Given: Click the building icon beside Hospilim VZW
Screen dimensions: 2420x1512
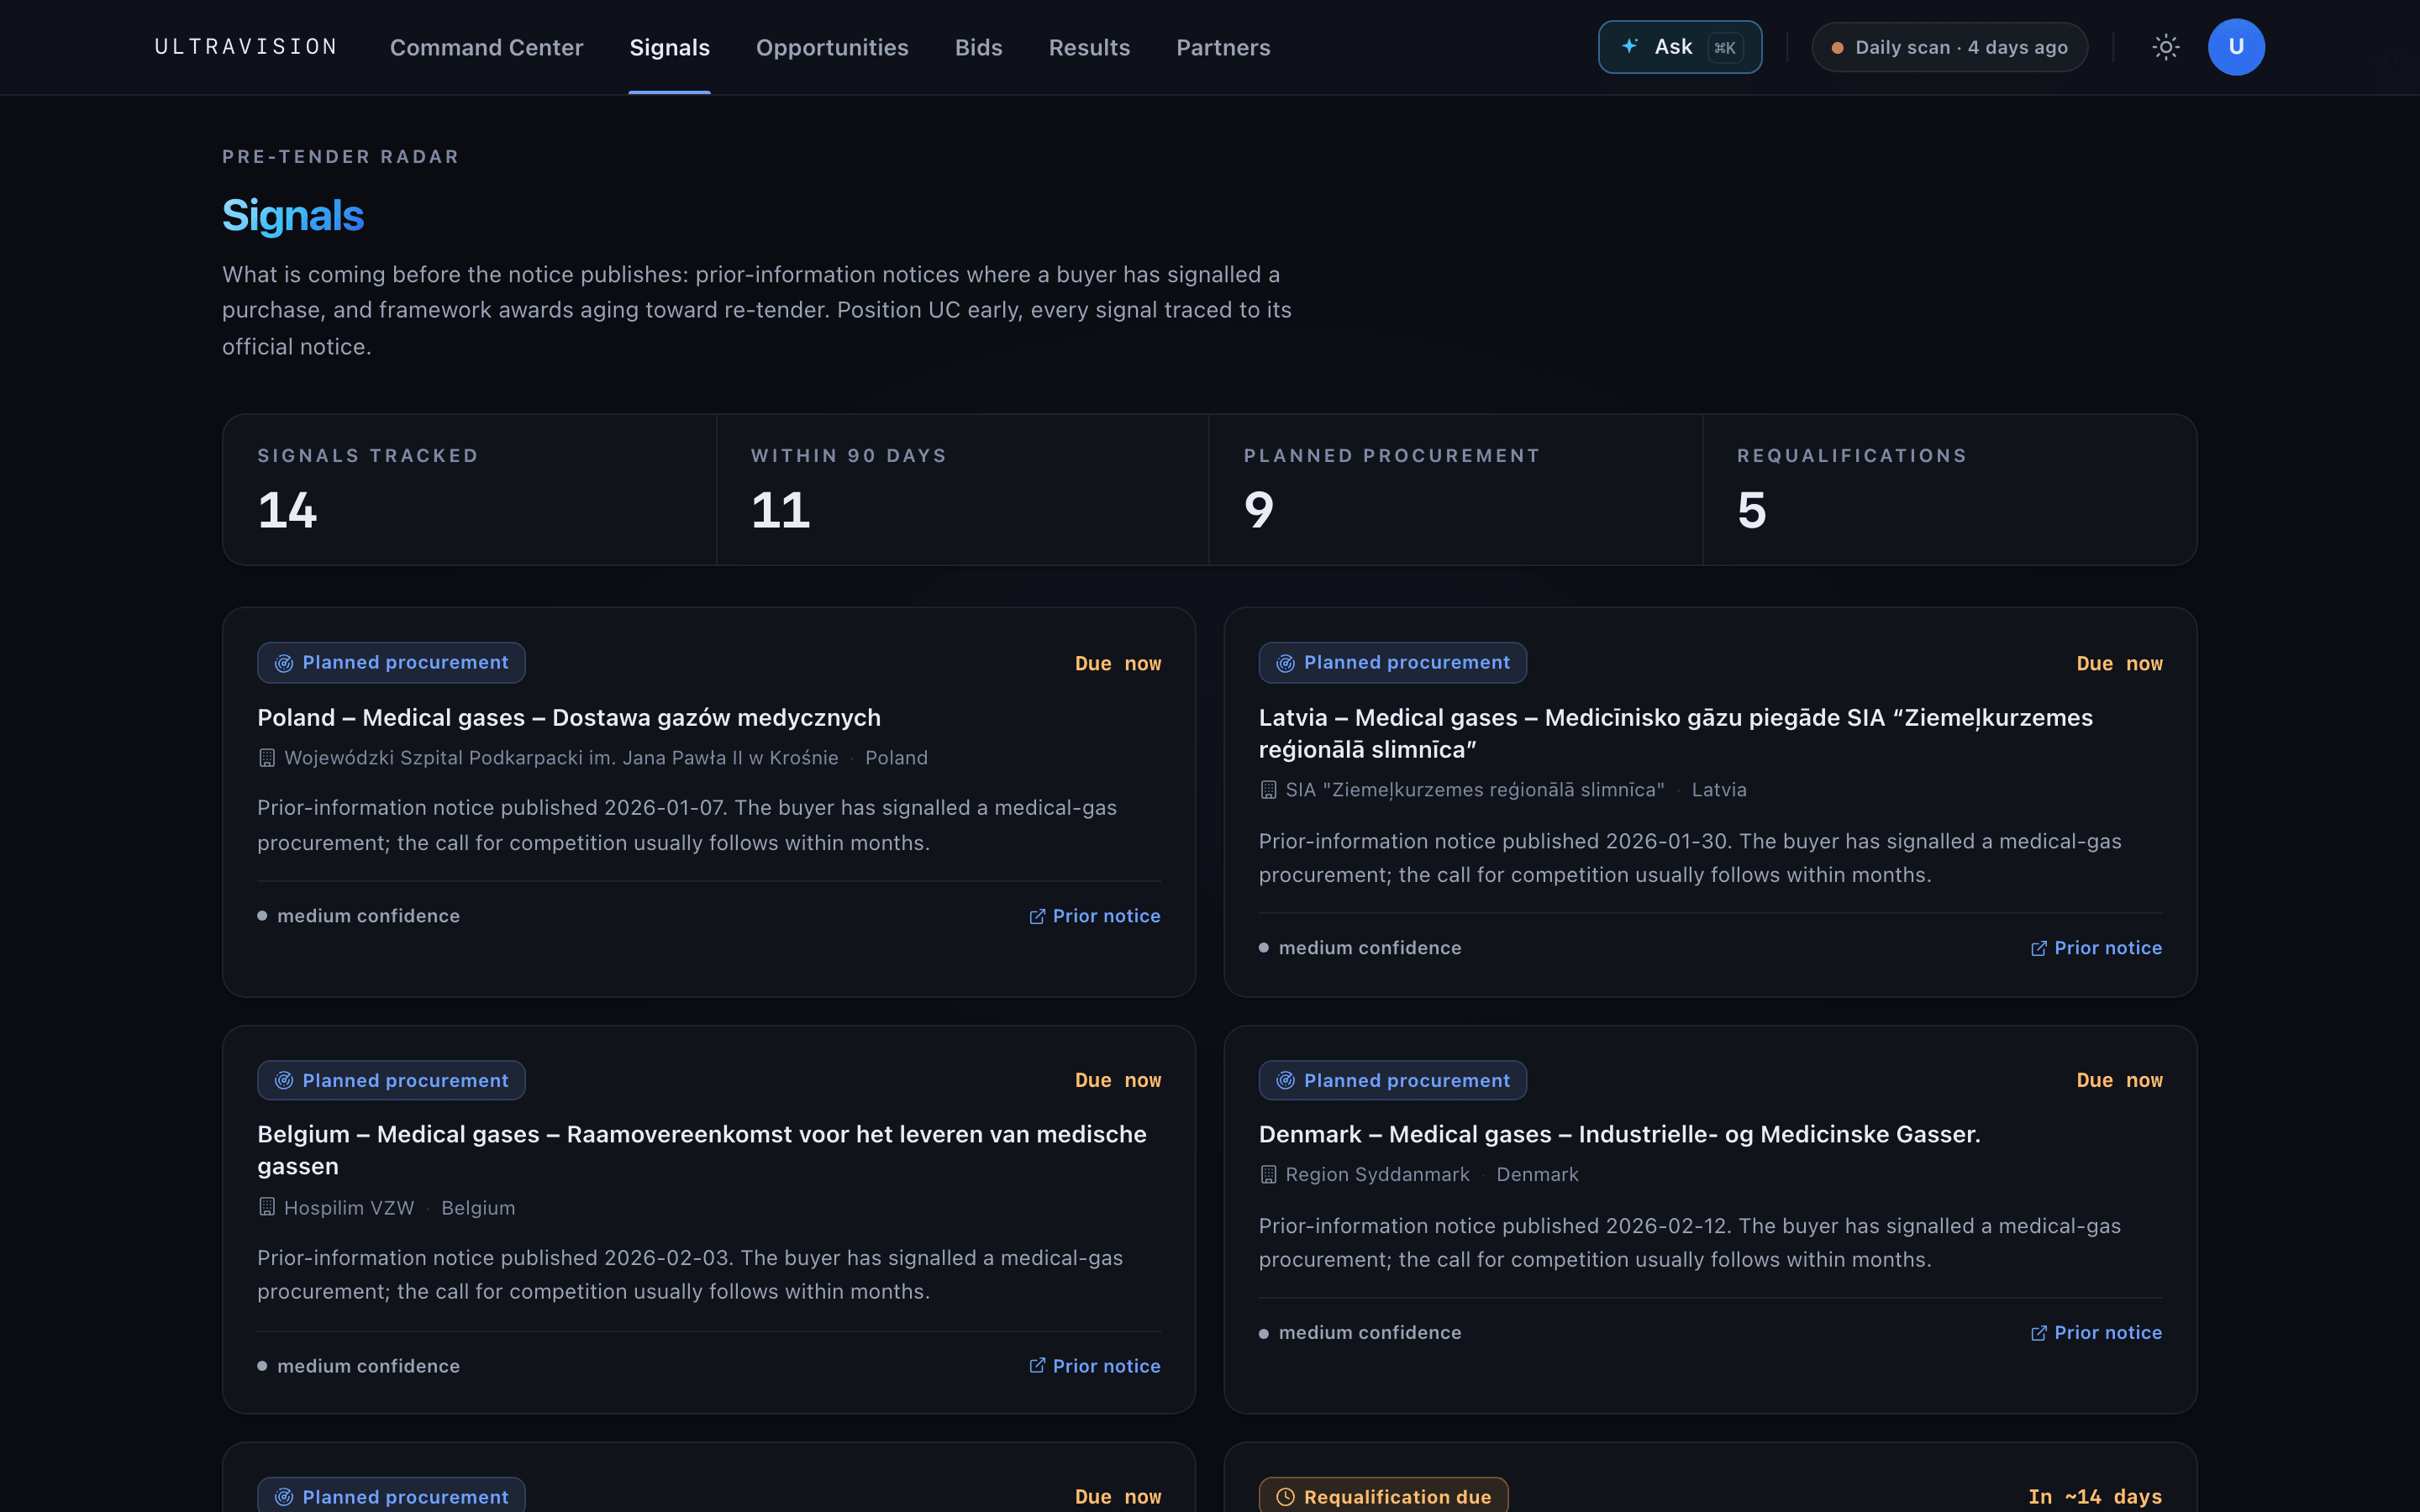Looking at the screenshot, I should click(x=266, y=1207).
